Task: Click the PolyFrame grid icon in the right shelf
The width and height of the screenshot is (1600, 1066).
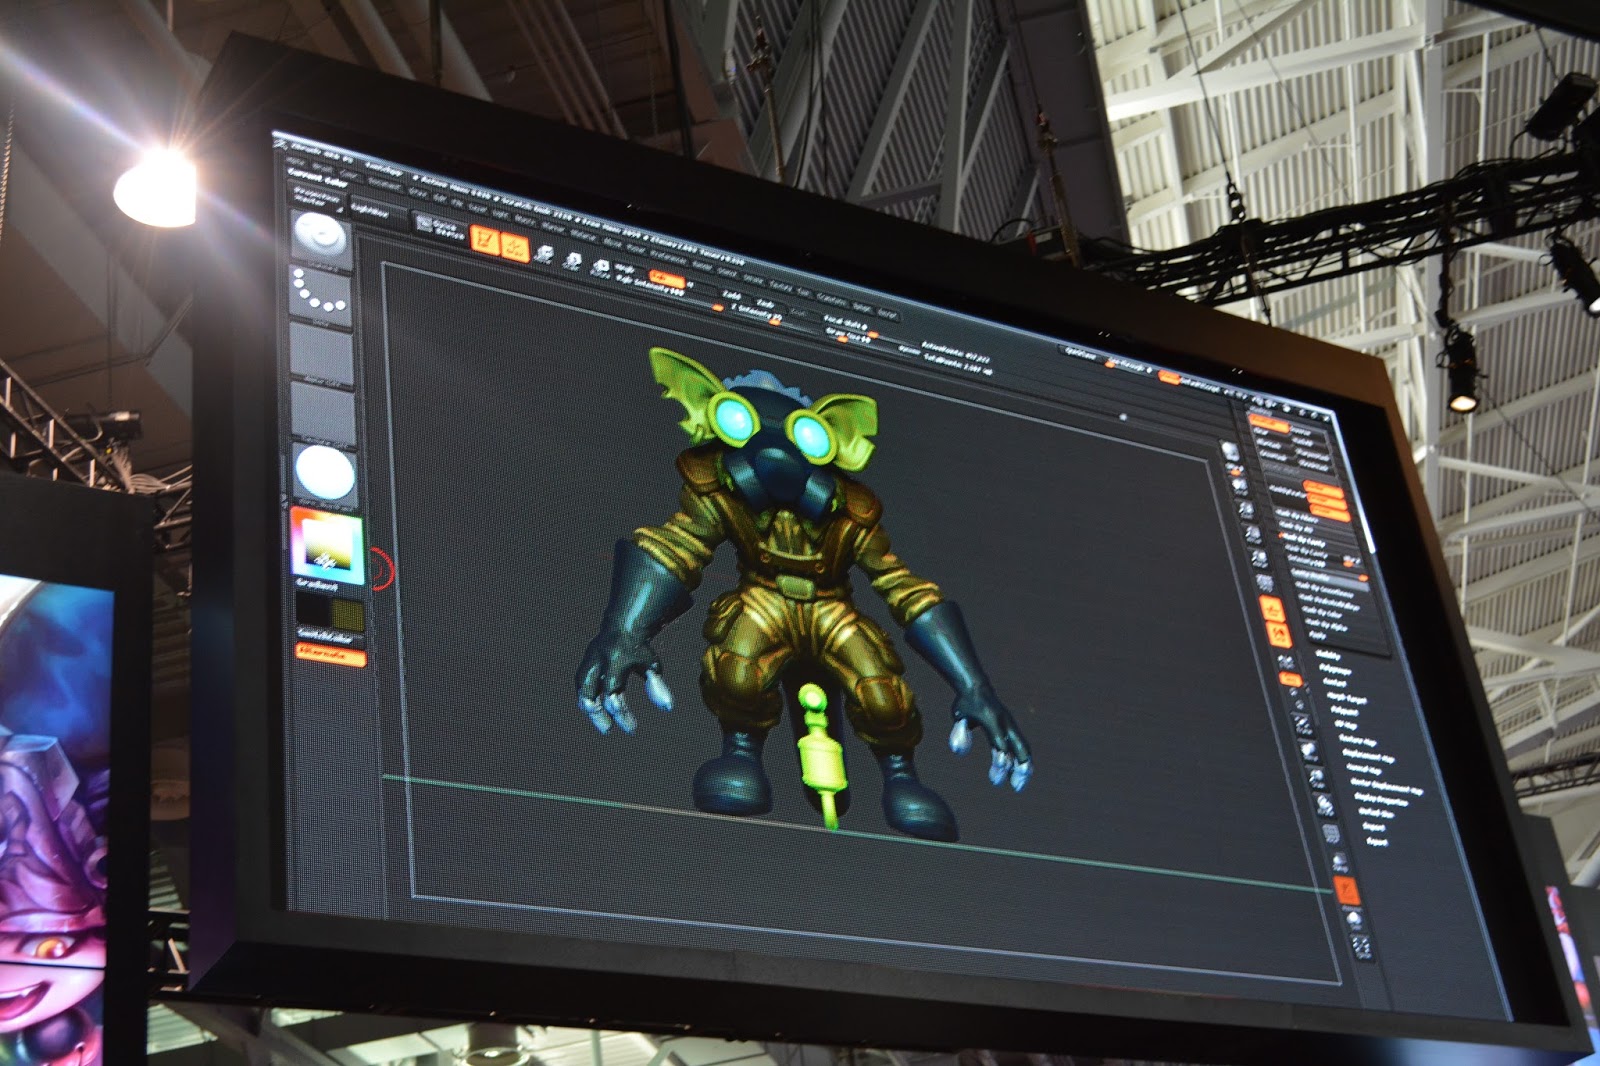Action: tap(1331, 833)
